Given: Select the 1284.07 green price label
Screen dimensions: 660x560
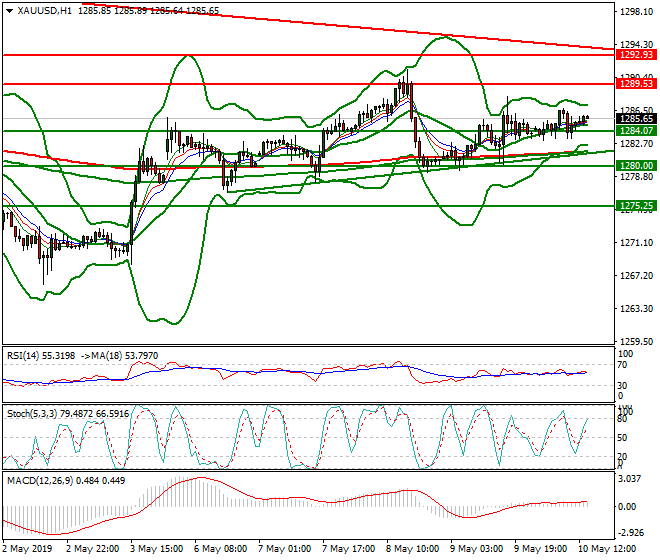Looking at the screenshot, I should 636,131.
